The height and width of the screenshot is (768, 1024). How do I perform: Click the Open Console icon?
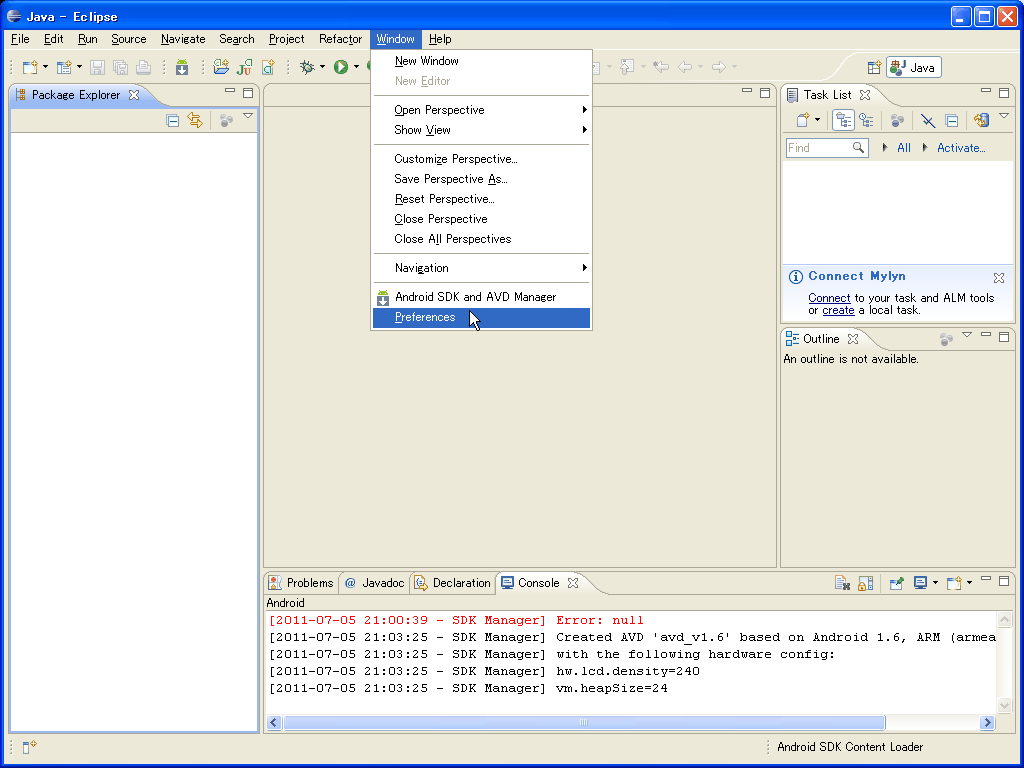(x=954, y=583)
